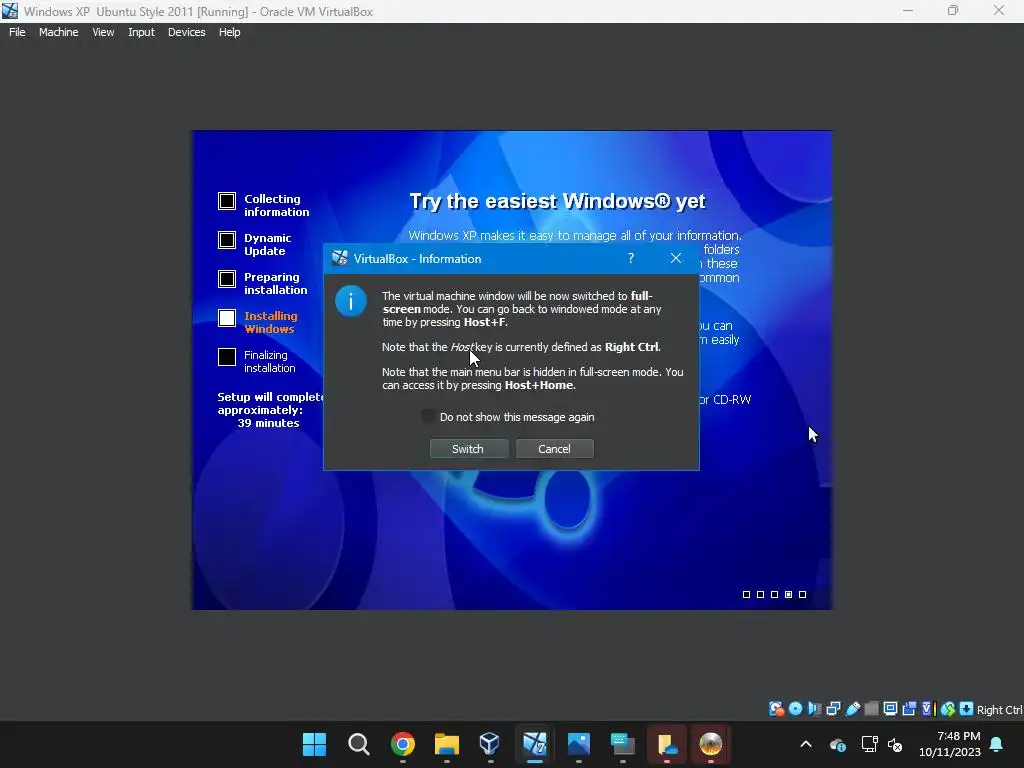The height and width of the screenshot is (768, 1024).
Task: Click the Dynamic Update step text
Action: (268, 244)
